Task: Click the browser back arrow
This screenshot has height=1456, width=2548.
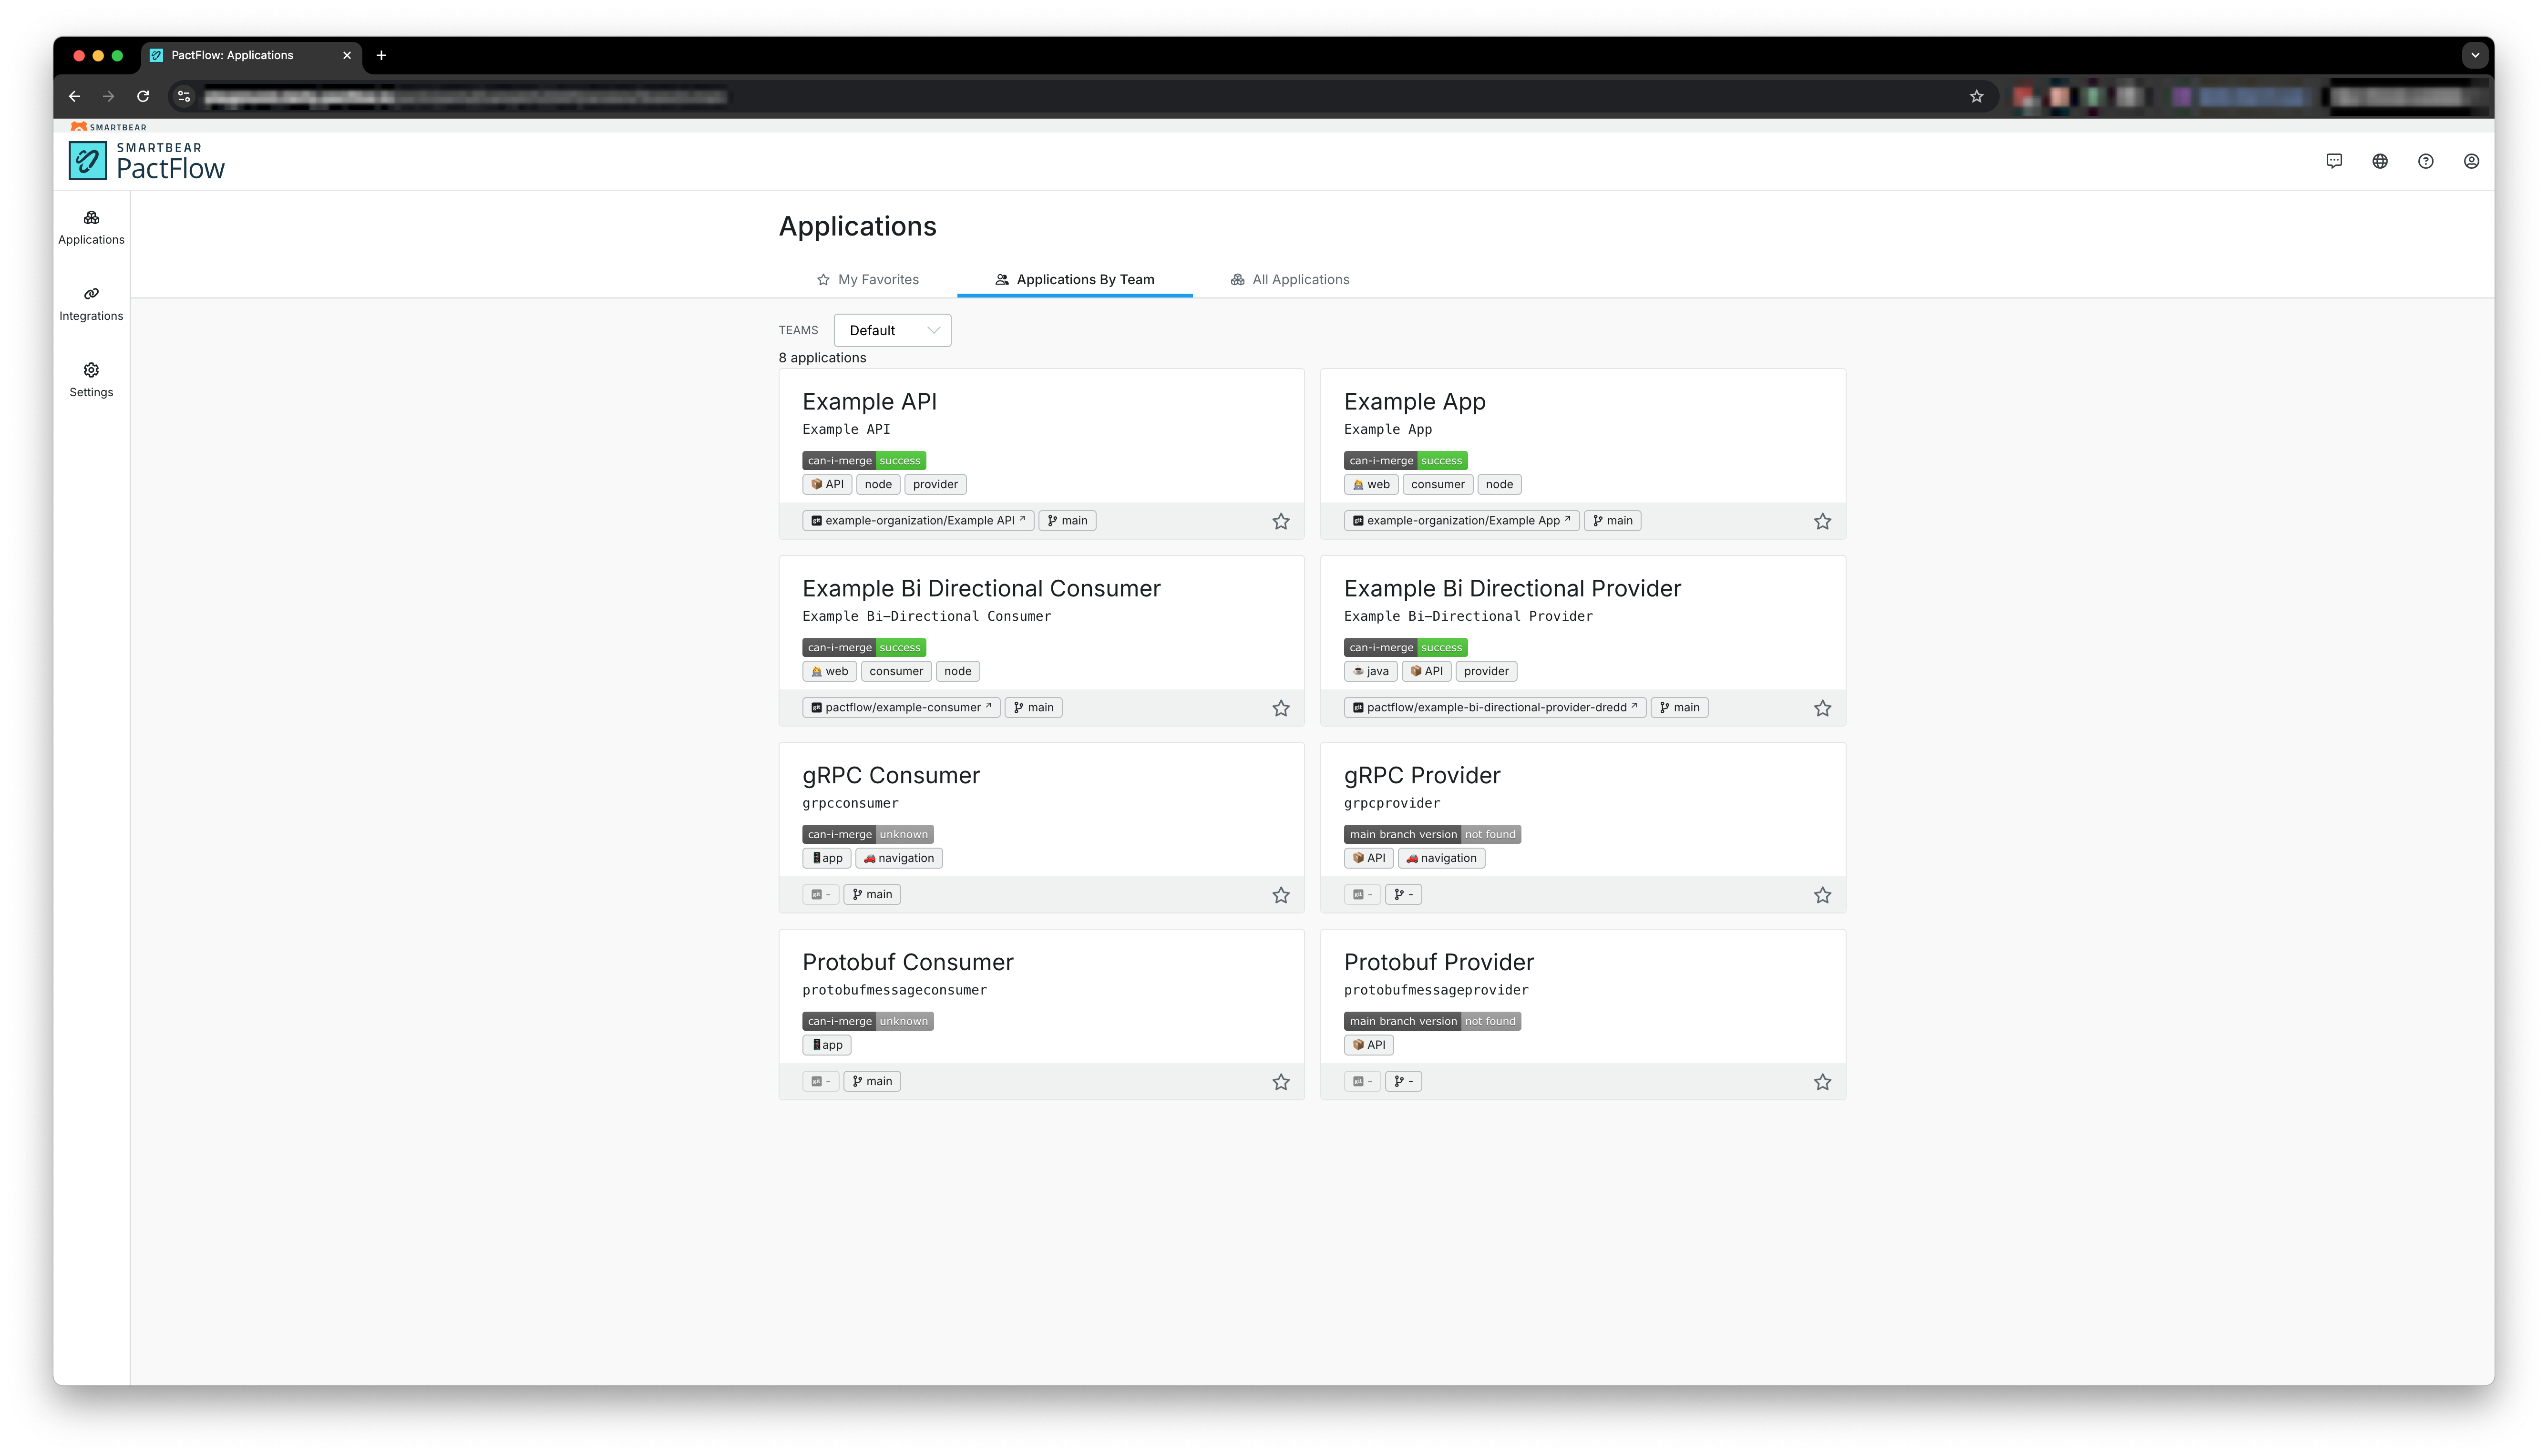Action: pyautogui.click(x=74, y=96)
